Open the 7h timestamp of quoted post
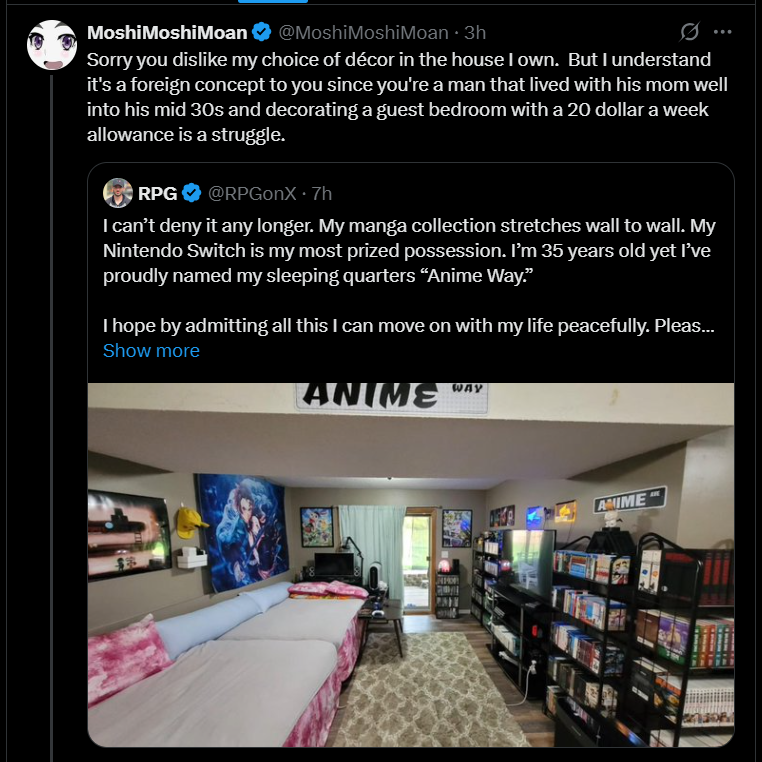Viewport: 762px width, 762px height. pos(322,193)
